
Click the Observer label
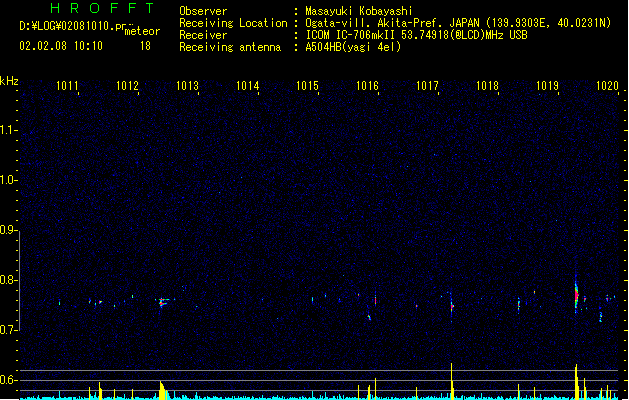tap(203, 11)
